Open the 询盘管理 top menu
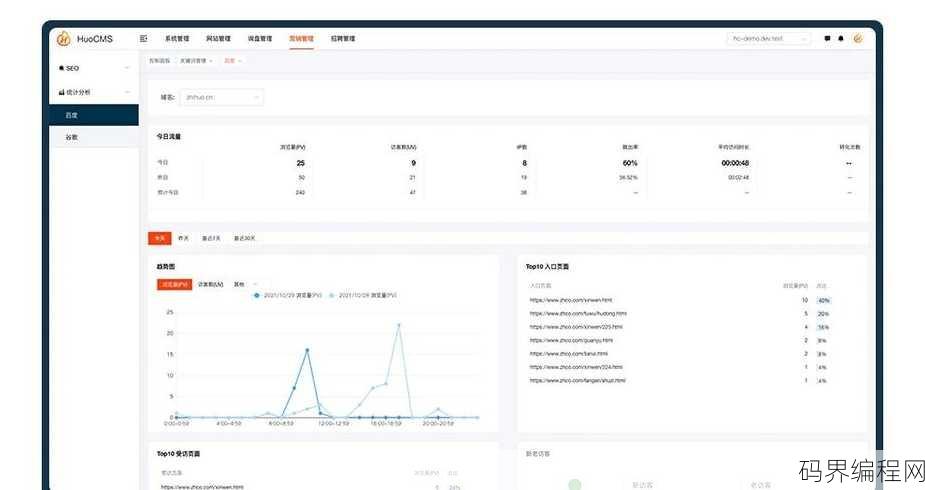This screenshot has width=925, height=490. (260, 38)
